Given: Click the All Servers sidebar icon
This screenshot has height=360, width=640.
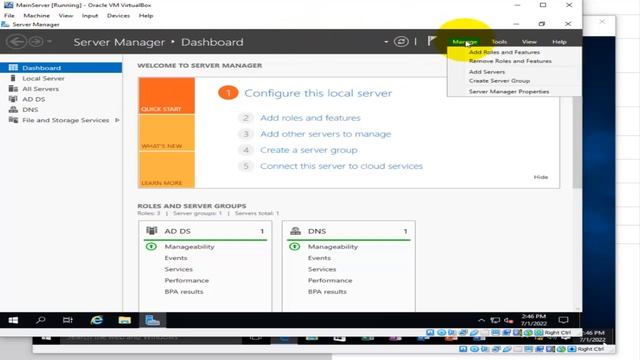Looking at the screenshot, I should point(13,89).
